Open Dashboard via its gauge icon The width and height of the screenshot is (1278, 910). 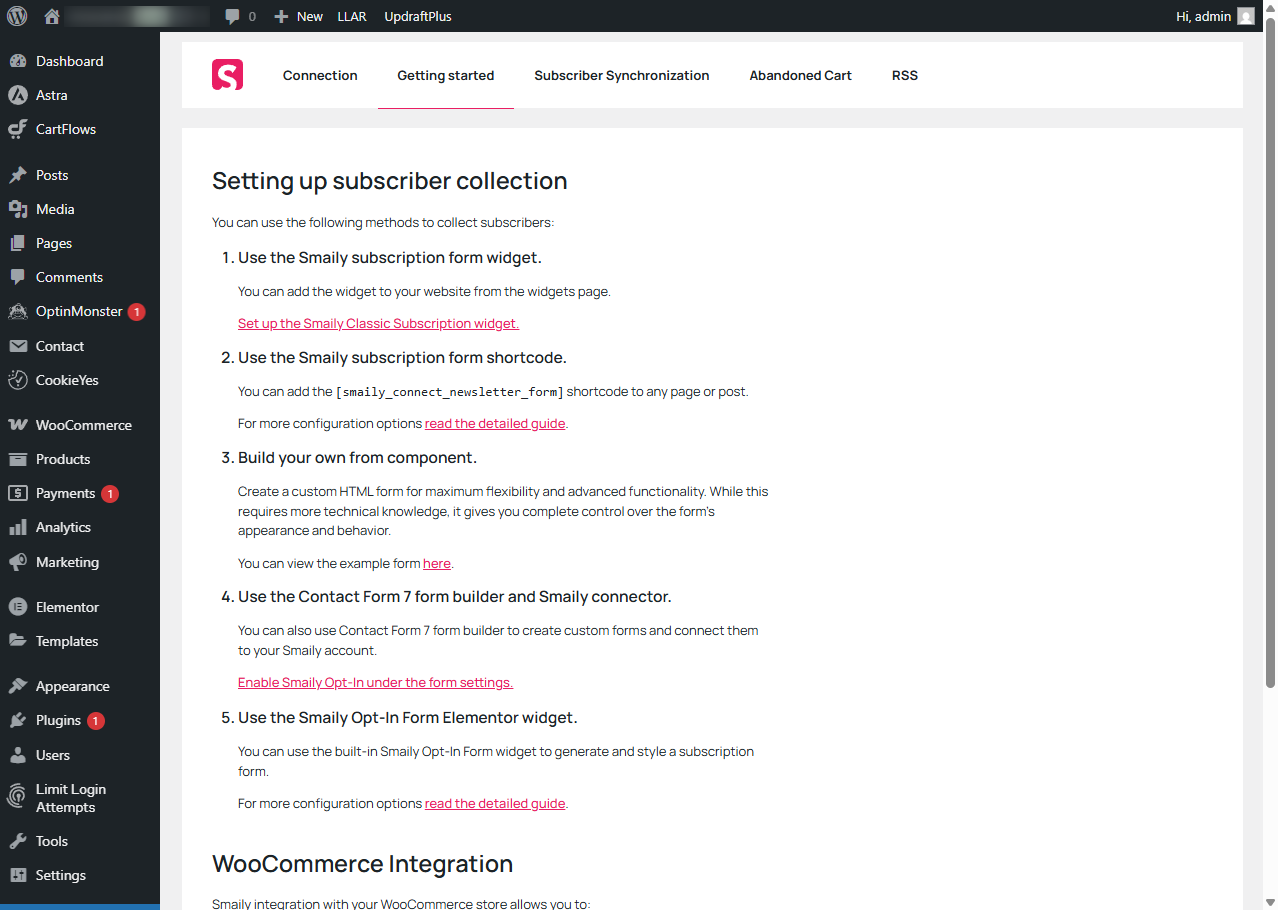click(x=17, y=61)
